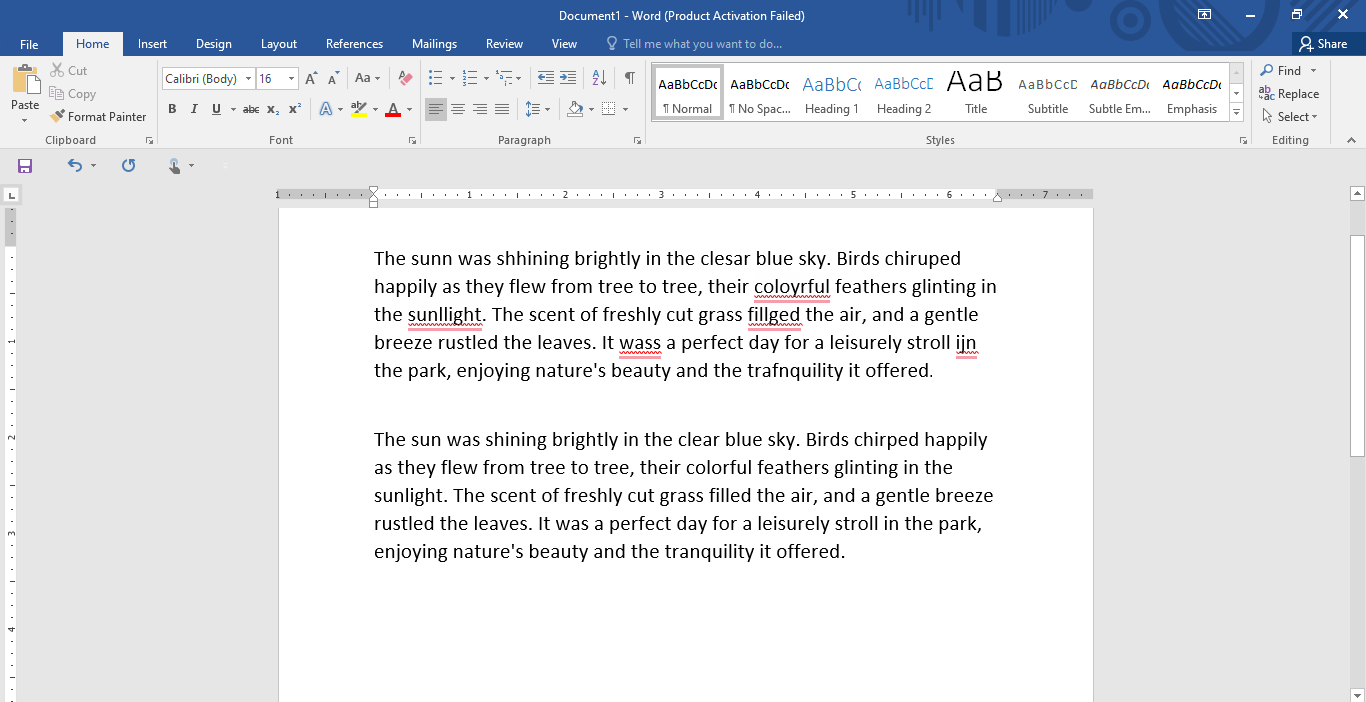This screenshot has width=1366, height=702.
Task: Open the References tab
Action: pyautogui.click(x=354, y=44)
